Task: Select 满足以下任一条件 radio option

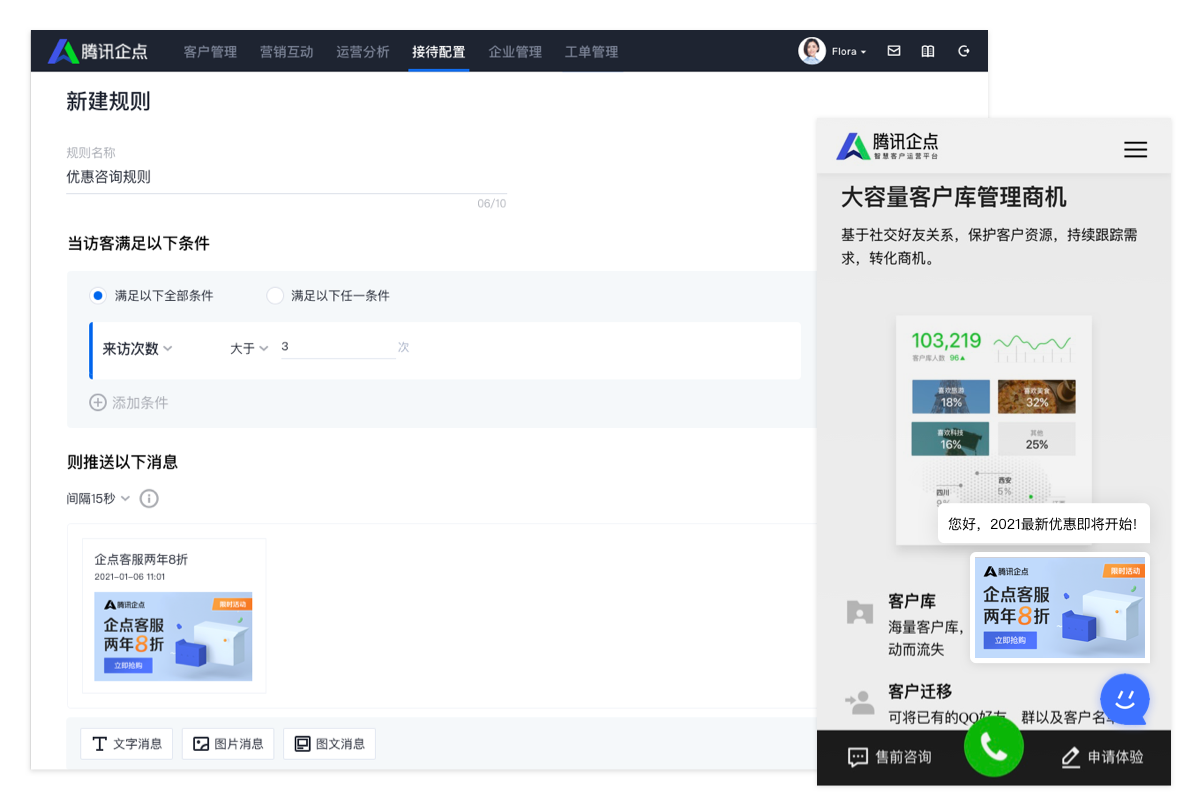Action: coord(274,296)
